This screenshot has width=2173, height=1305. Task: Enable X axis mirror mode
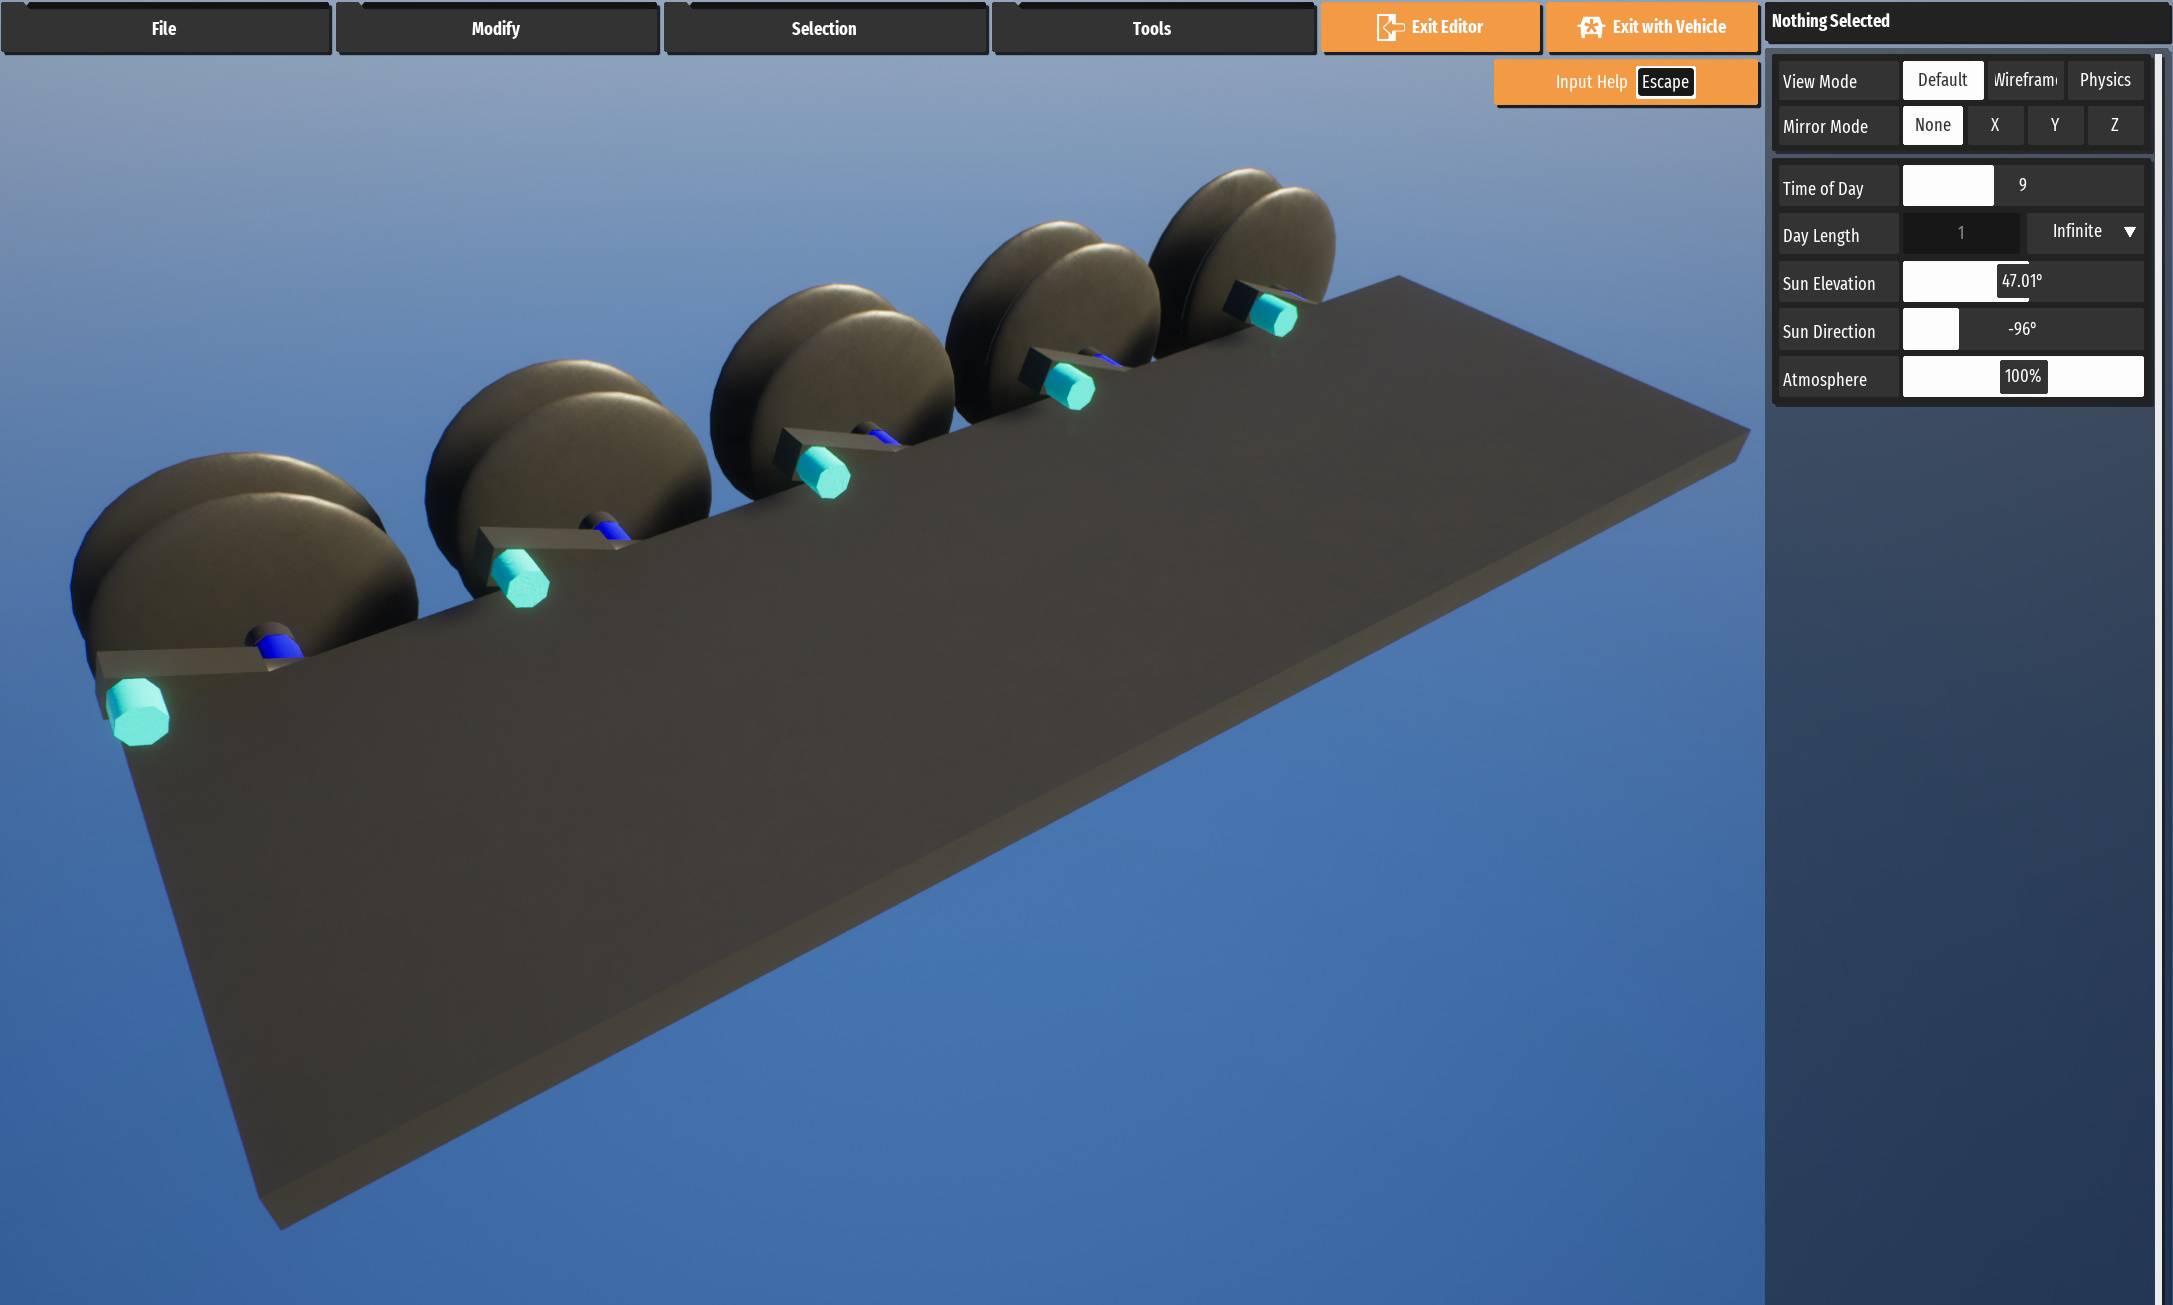1995,125
